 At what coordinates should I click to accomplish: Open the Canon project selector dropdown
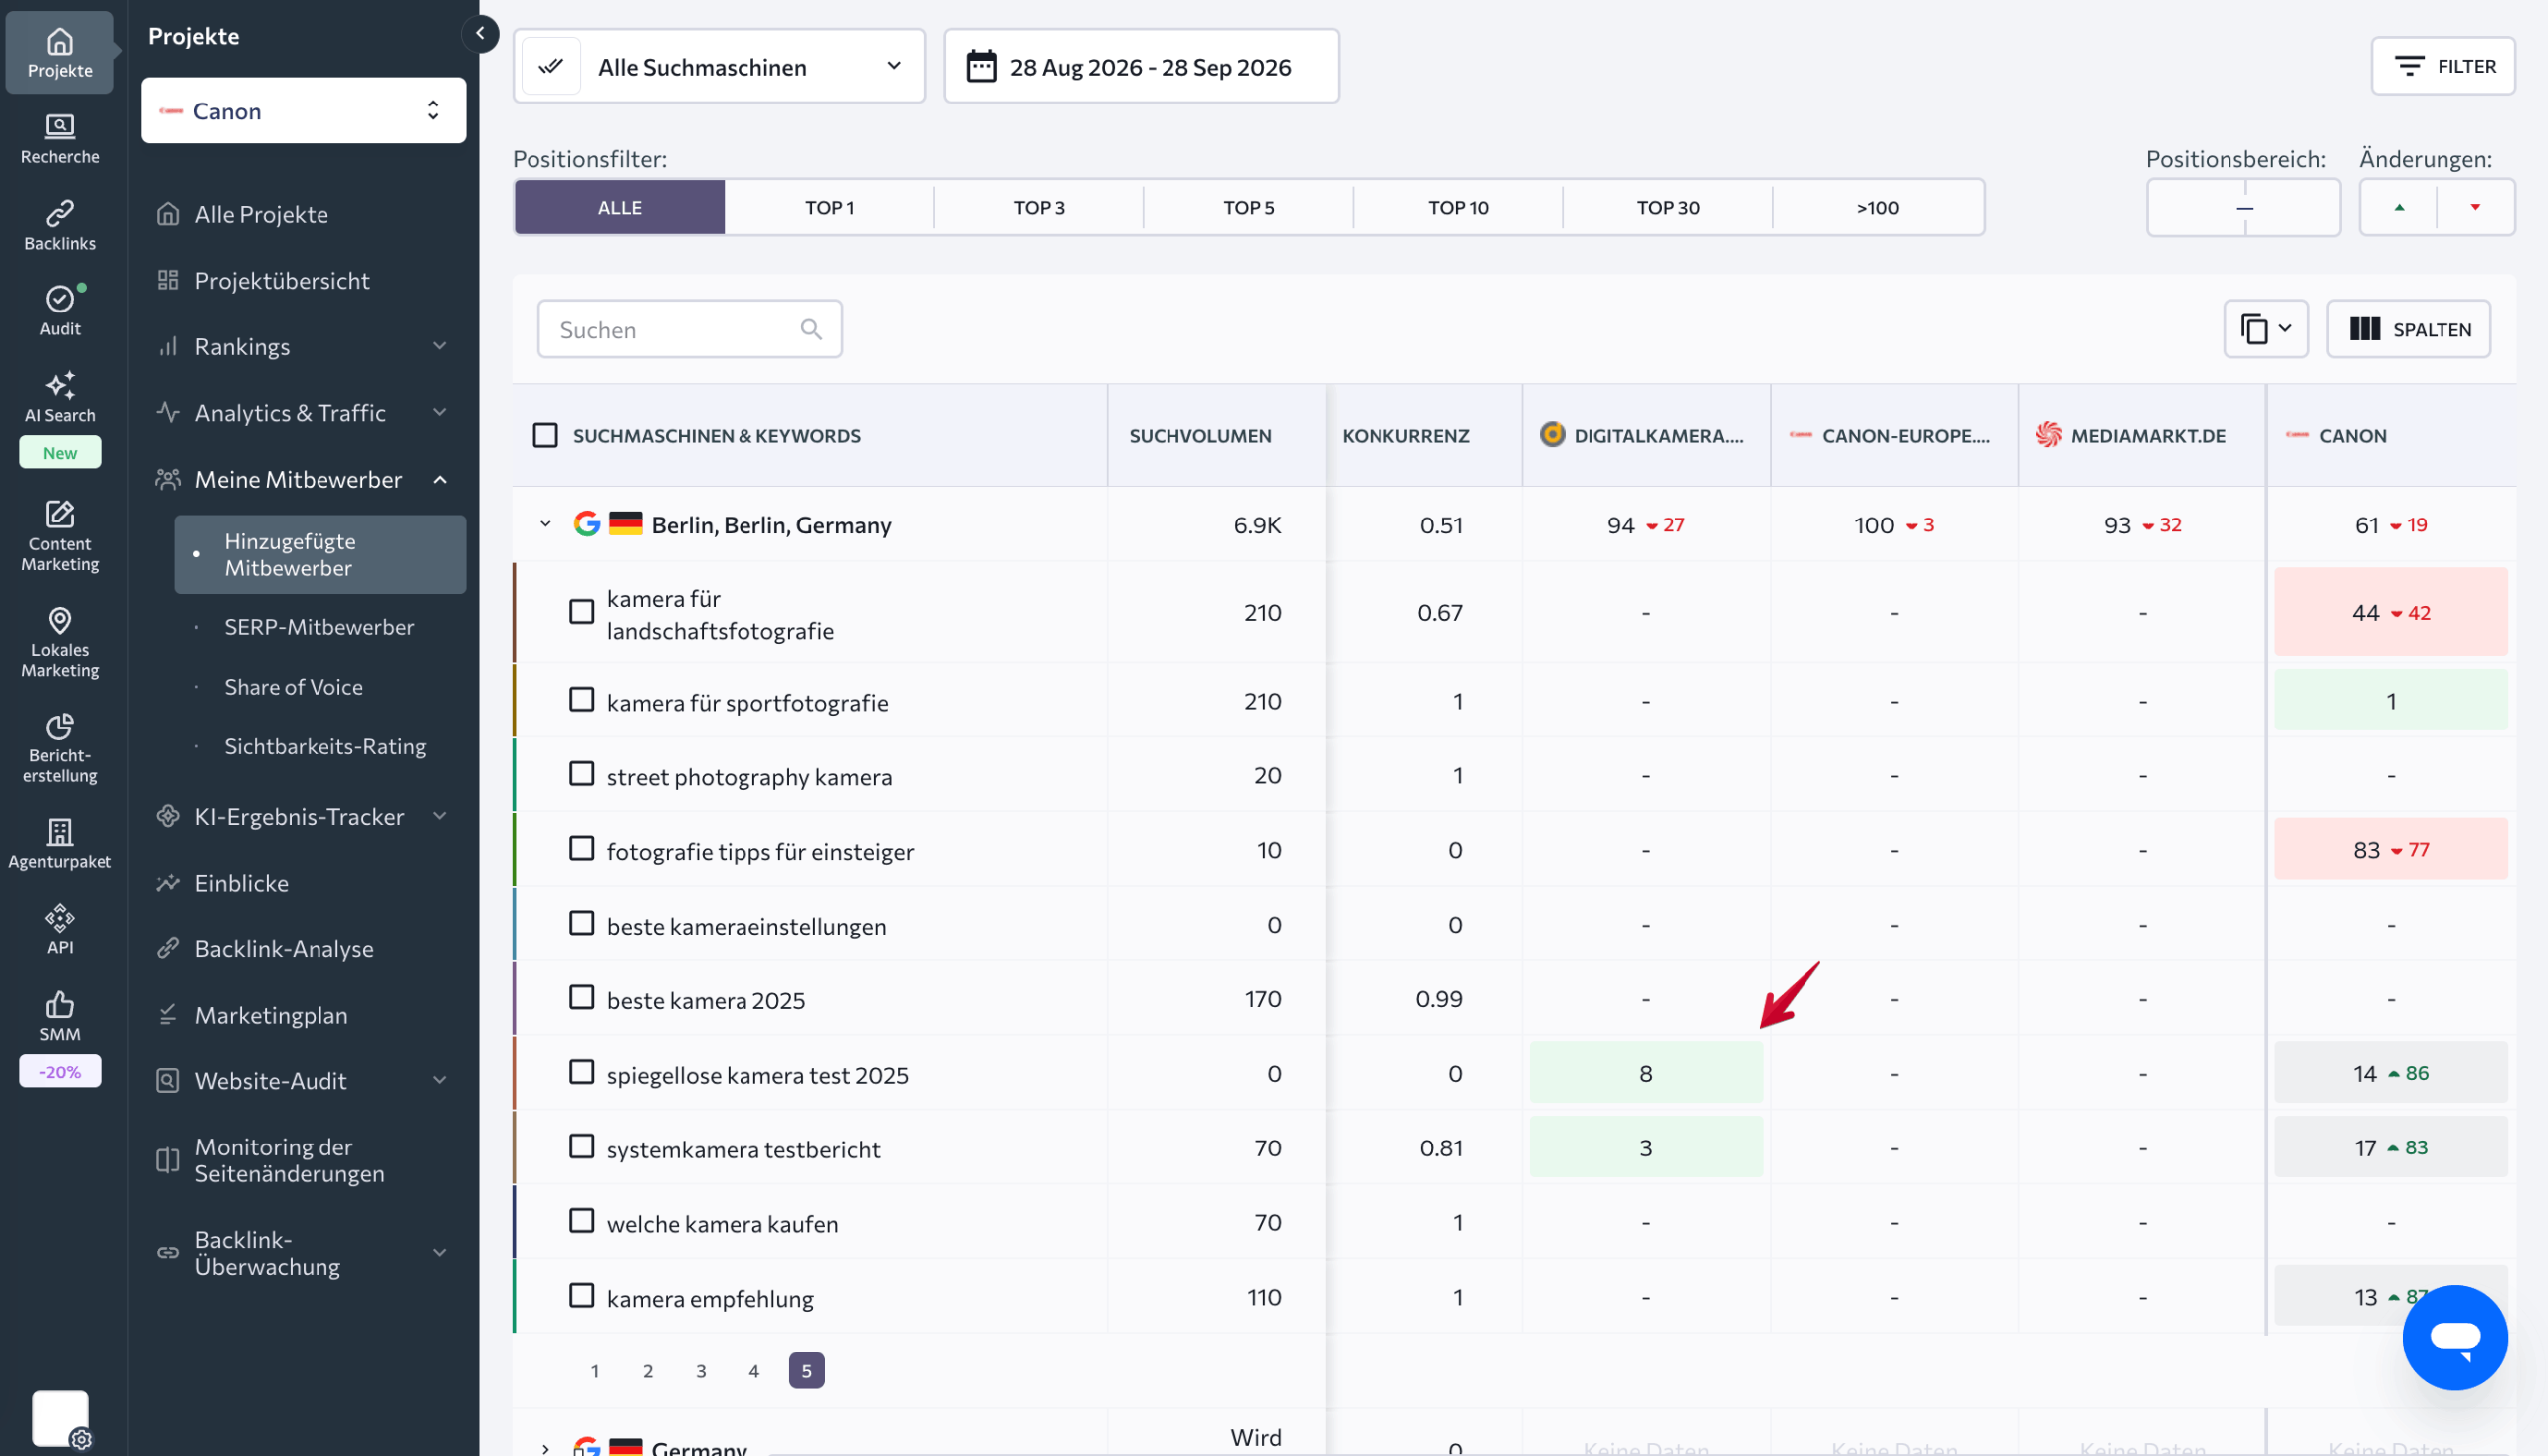[x=303, y=110]
